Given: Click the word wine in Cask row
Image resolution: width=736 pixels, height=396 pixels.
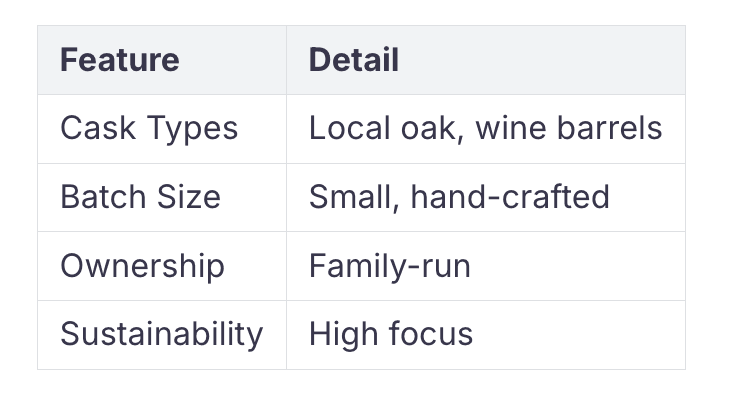Looking at the screenshot, I should click(511, 128).
